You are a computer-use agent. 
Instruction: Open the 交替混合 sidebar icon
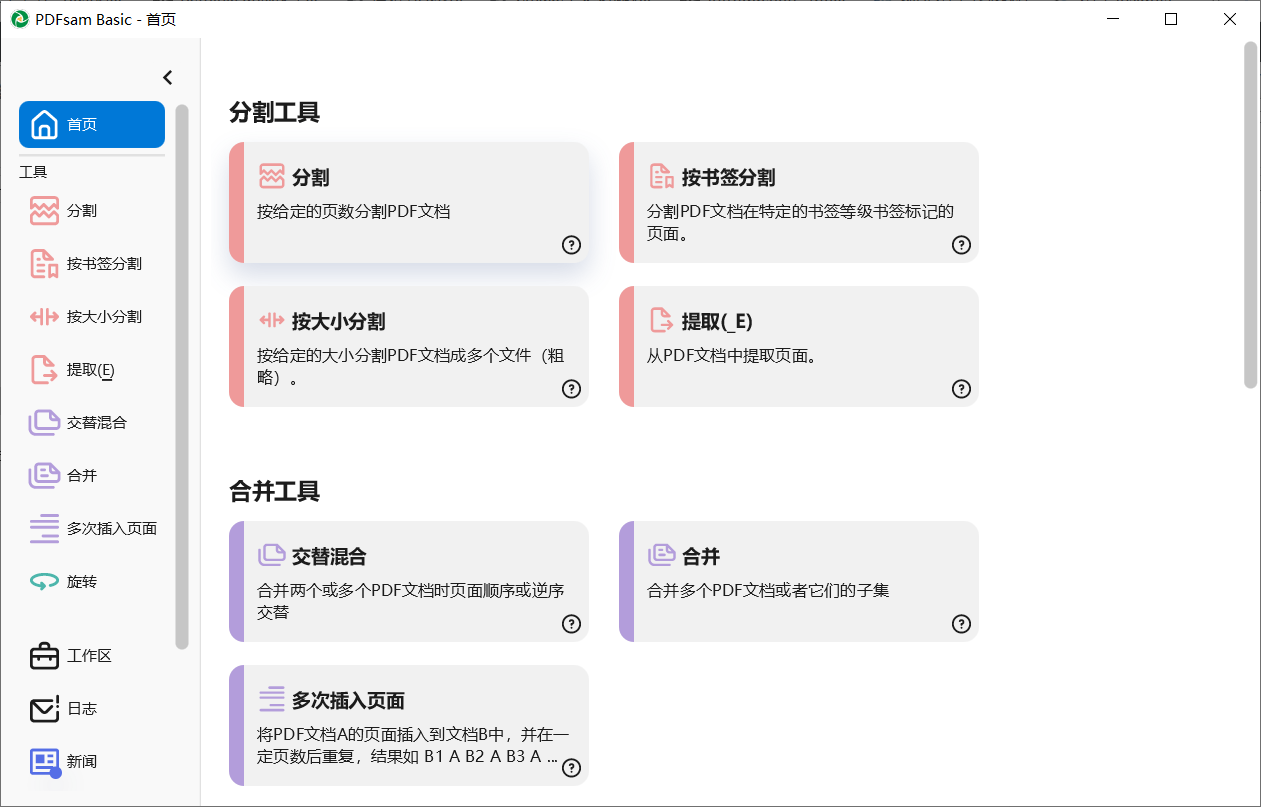click(x=44, y=423)
